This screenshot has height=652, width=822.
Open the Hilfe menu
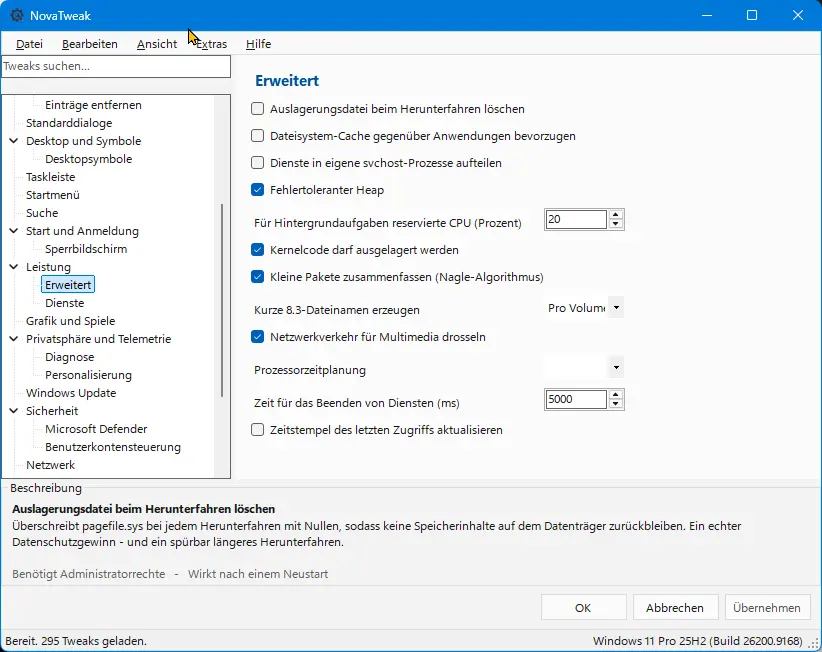coord(258,44)
